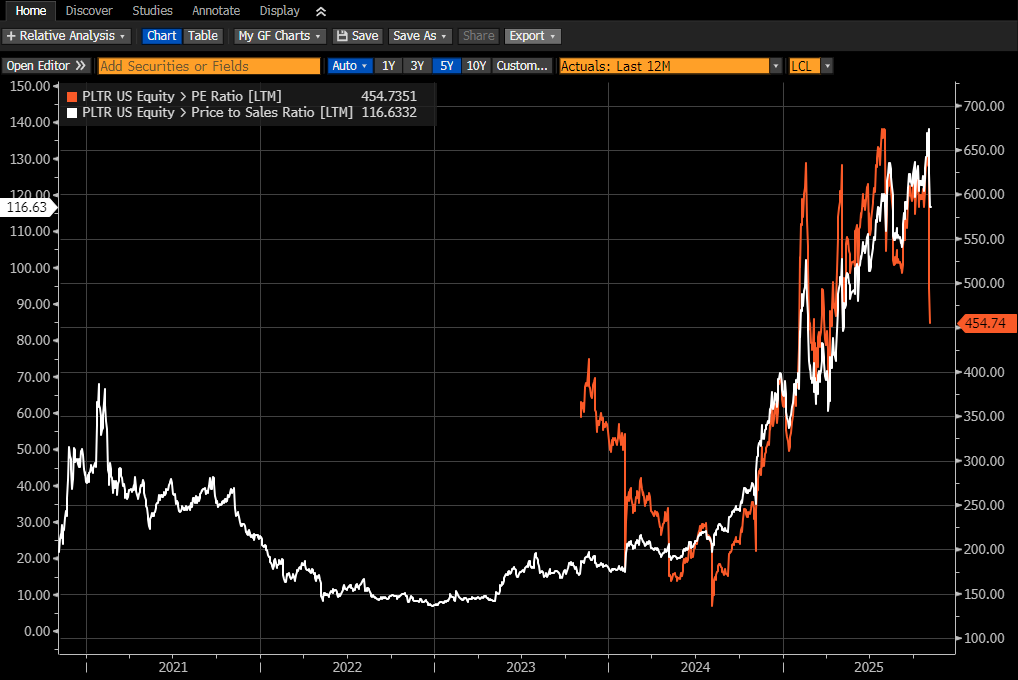The height and width of the screenshot is (680, 1018).
Task: Select the Chart view toggle
Action: (x=161, y=36)
